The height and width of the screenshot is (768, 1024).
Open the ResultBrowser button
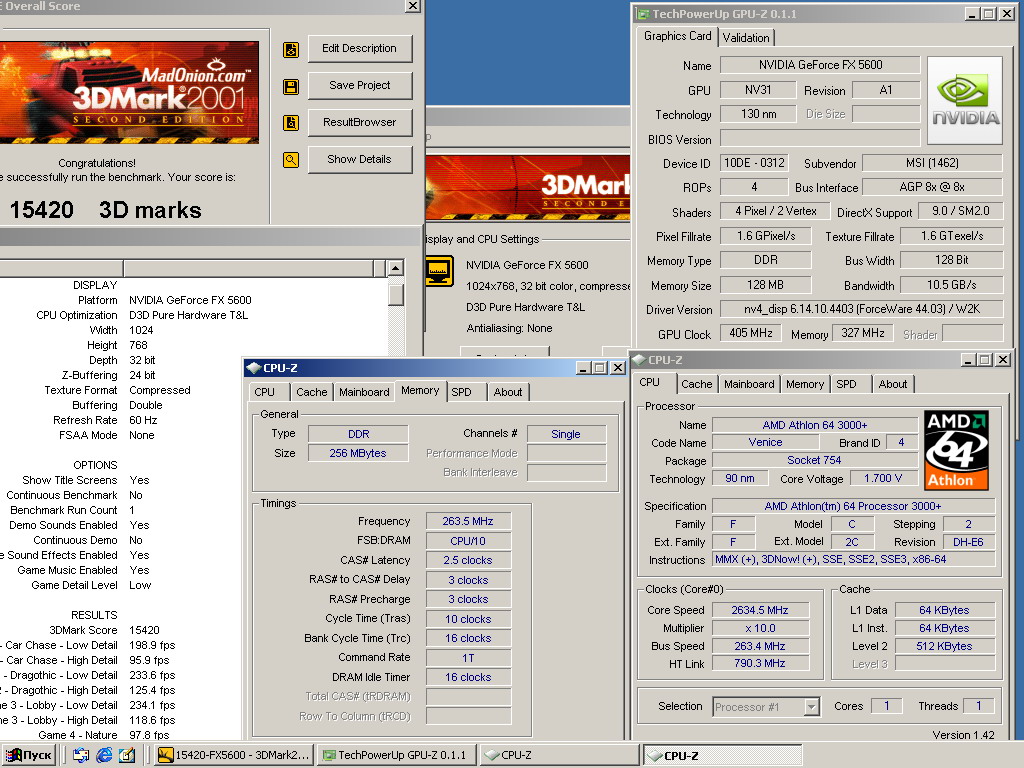[x=359, y=122]
